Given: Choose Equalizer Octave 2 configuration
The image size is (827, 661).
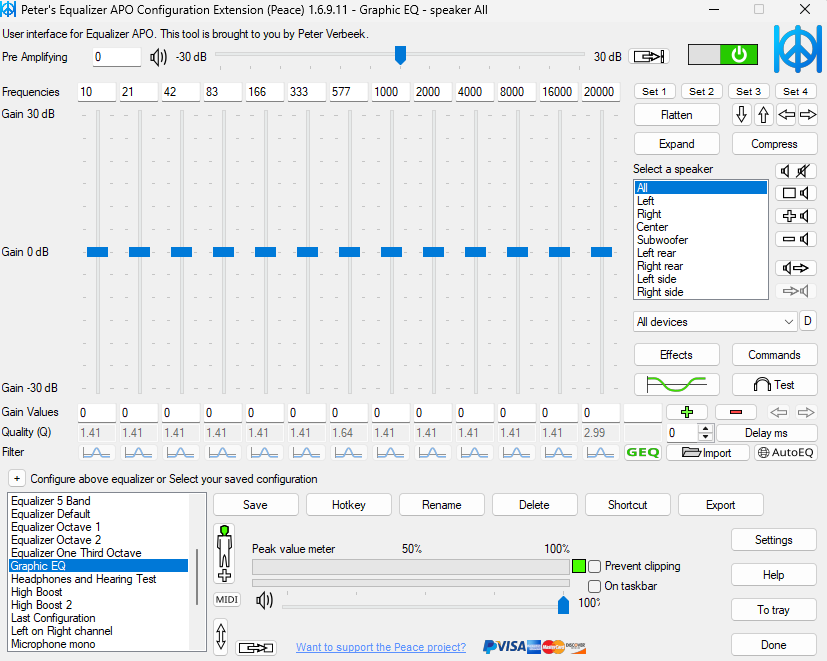Looking at the screenshot, I should 99,540.
